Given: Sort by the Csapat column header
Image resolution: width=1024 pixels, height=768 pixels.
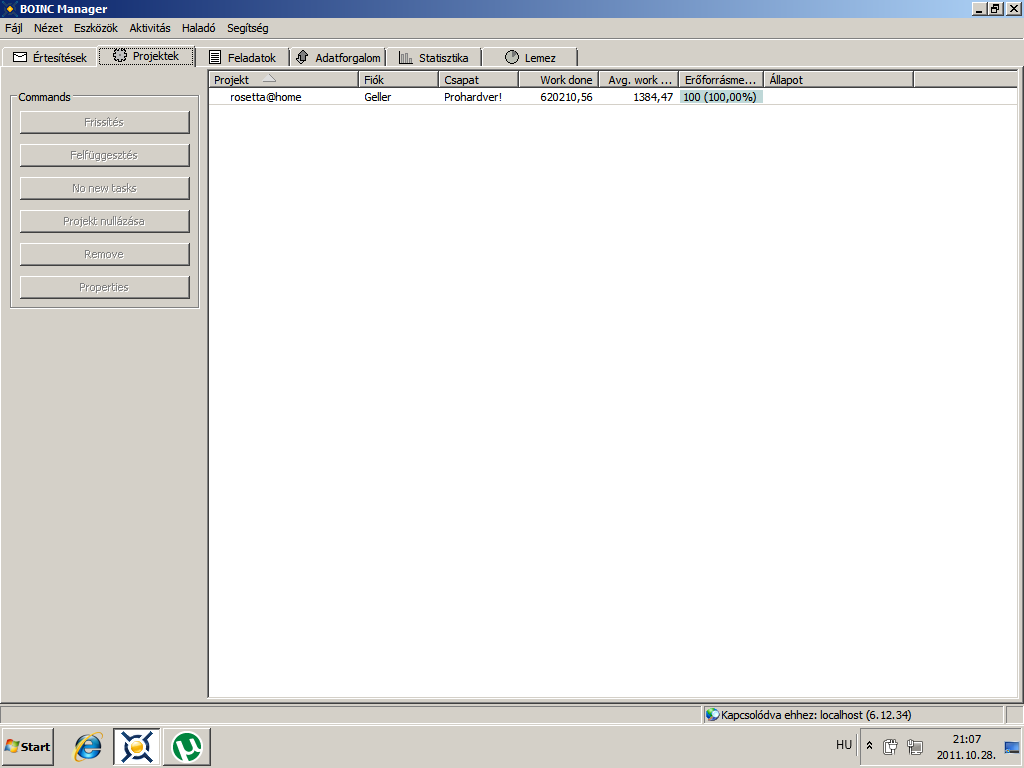Looking at the screenshot, I should click(x=479, y=80).
